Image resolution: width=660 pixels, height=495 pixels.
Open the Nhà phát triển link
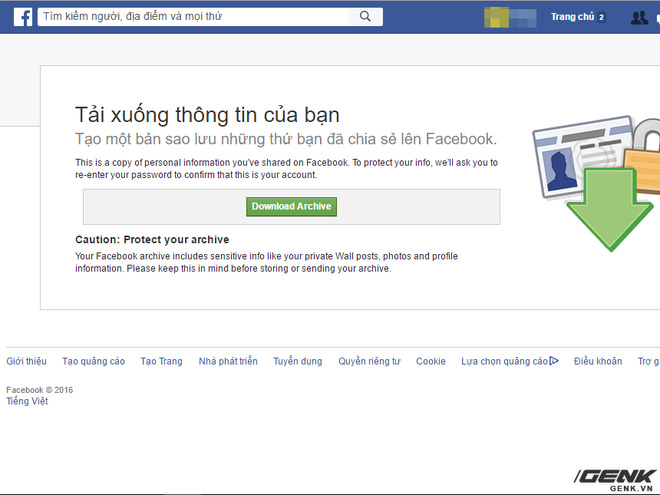(x=228, y=361)
